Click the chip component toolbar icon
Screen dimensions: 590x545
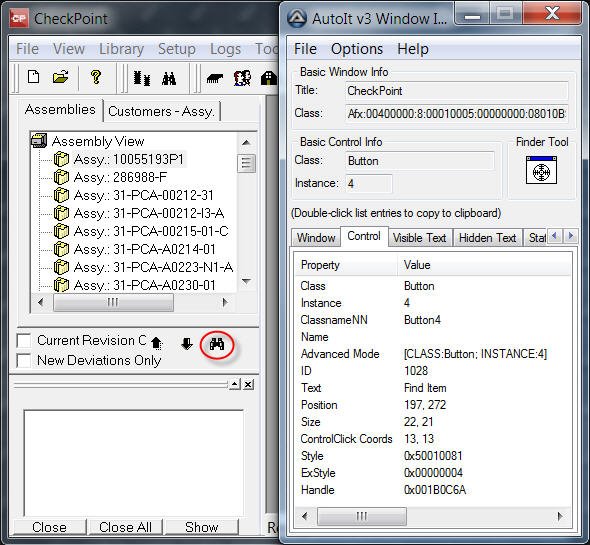point(215,78)
